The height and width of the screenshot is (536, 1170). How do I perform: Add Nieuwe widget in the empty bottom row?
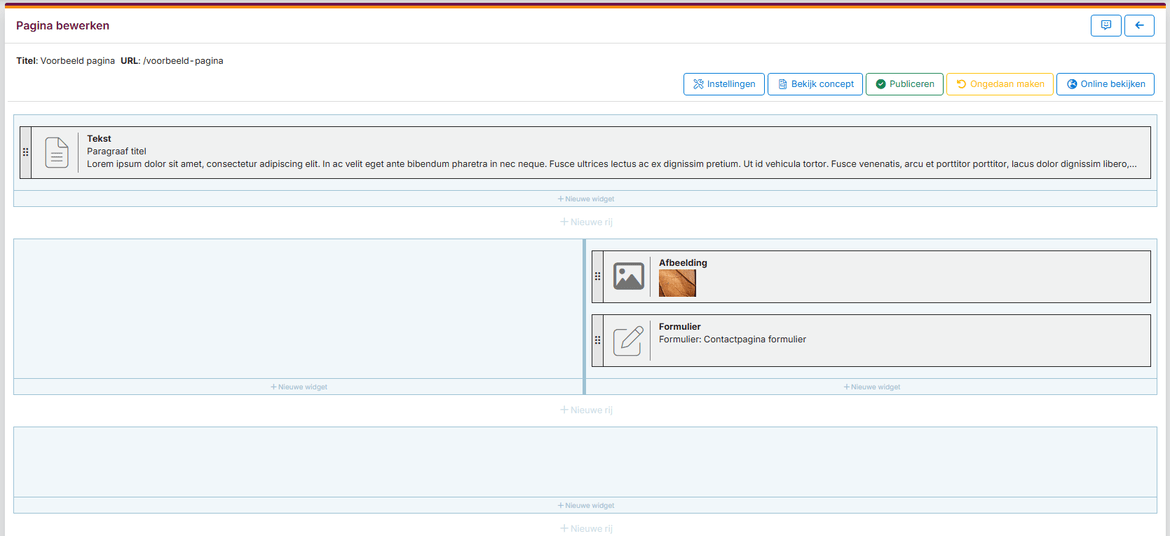585,506
